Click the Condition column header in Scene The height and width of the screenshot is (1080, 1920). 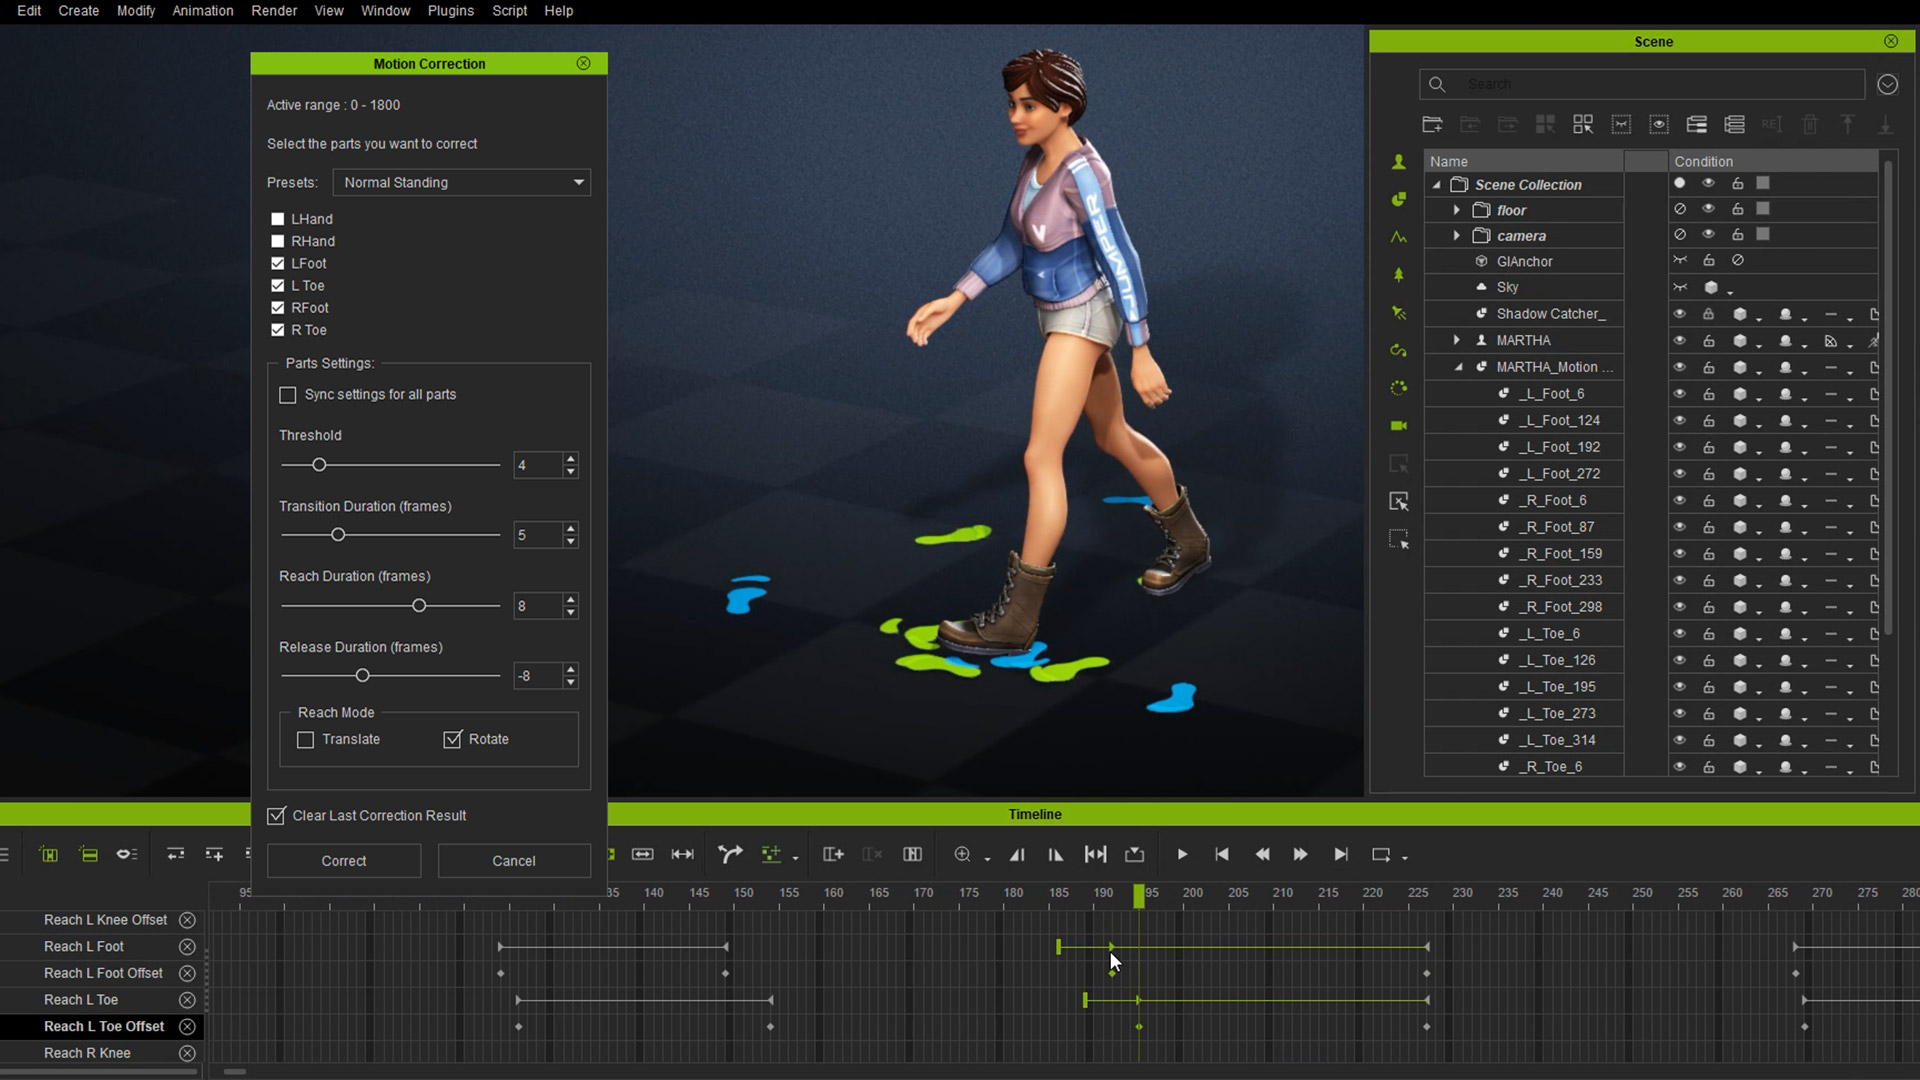pyautogui.click(x=1773, y=161)
